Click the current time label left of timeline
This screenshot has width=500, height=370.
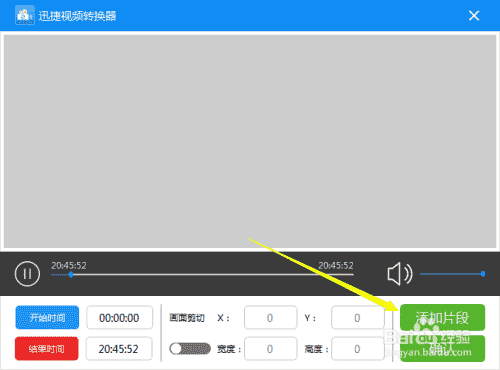tap(69, 265)
